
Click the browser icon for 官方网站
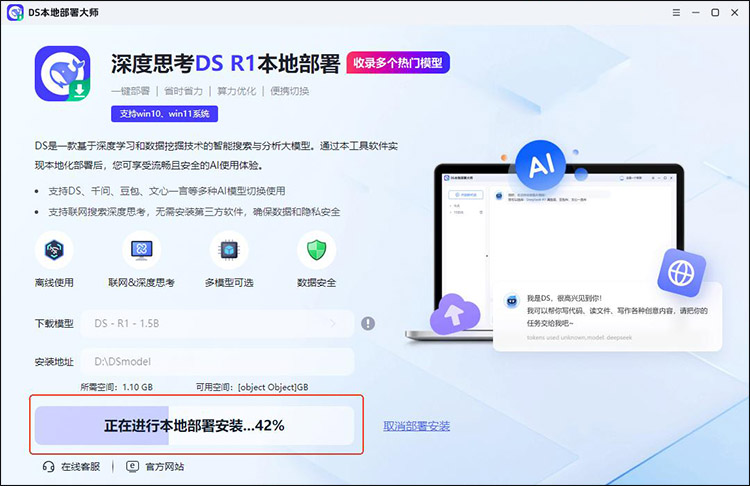[x=132, y=466]
